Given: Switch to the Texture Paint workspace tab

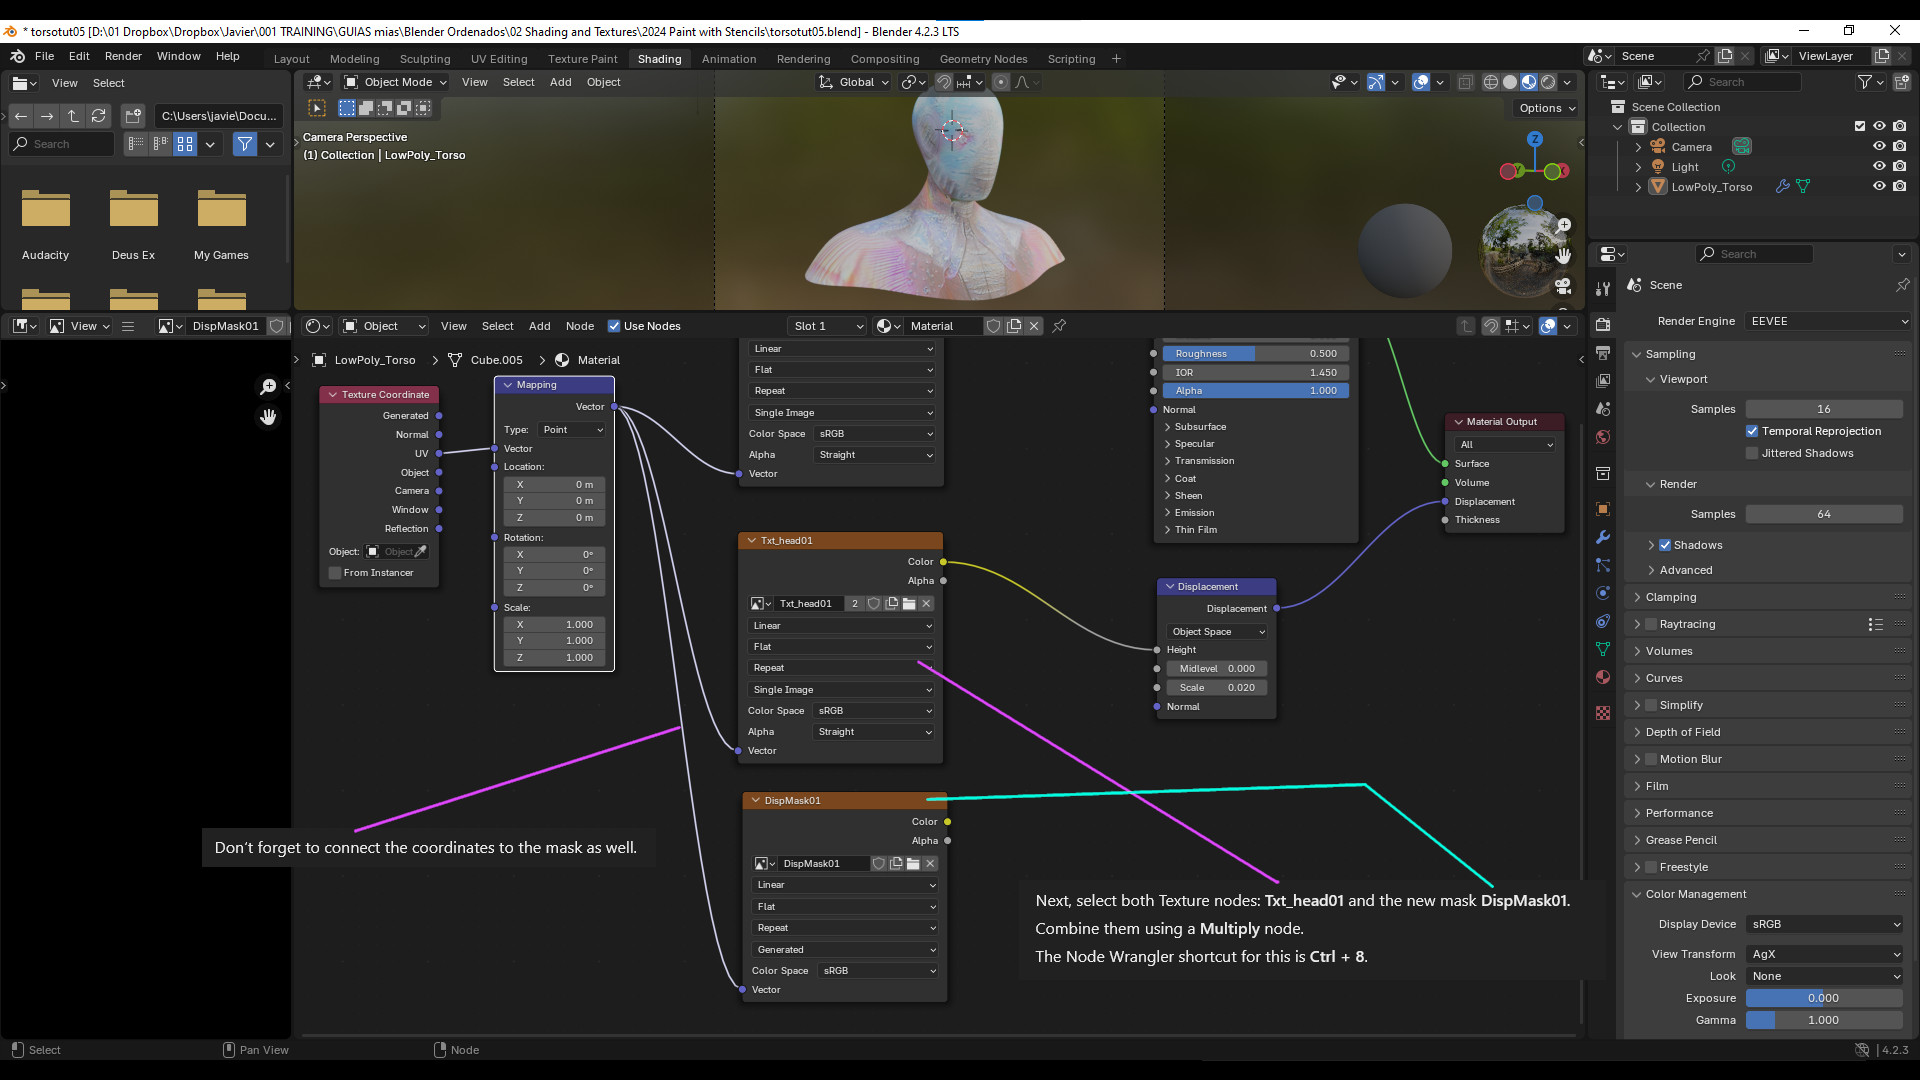Looking at the screenshot, I should (582, 58).
